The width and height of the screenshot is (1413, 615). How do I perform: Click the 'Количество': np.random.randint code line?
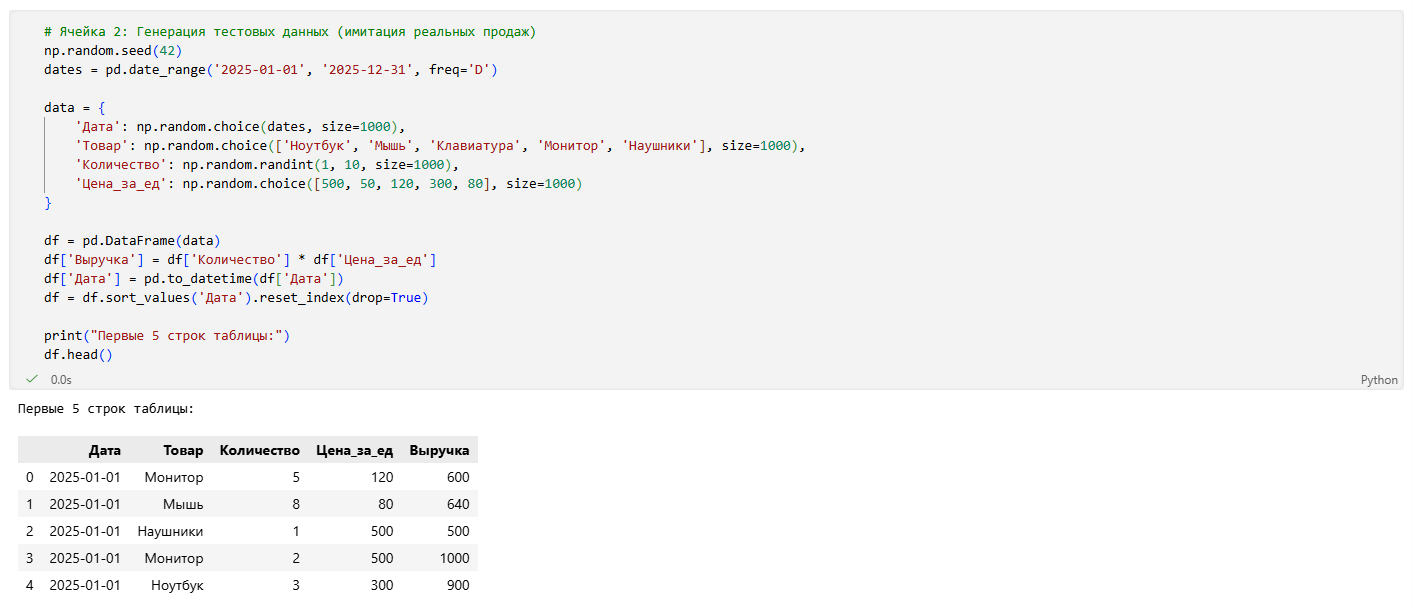(267, 165)
